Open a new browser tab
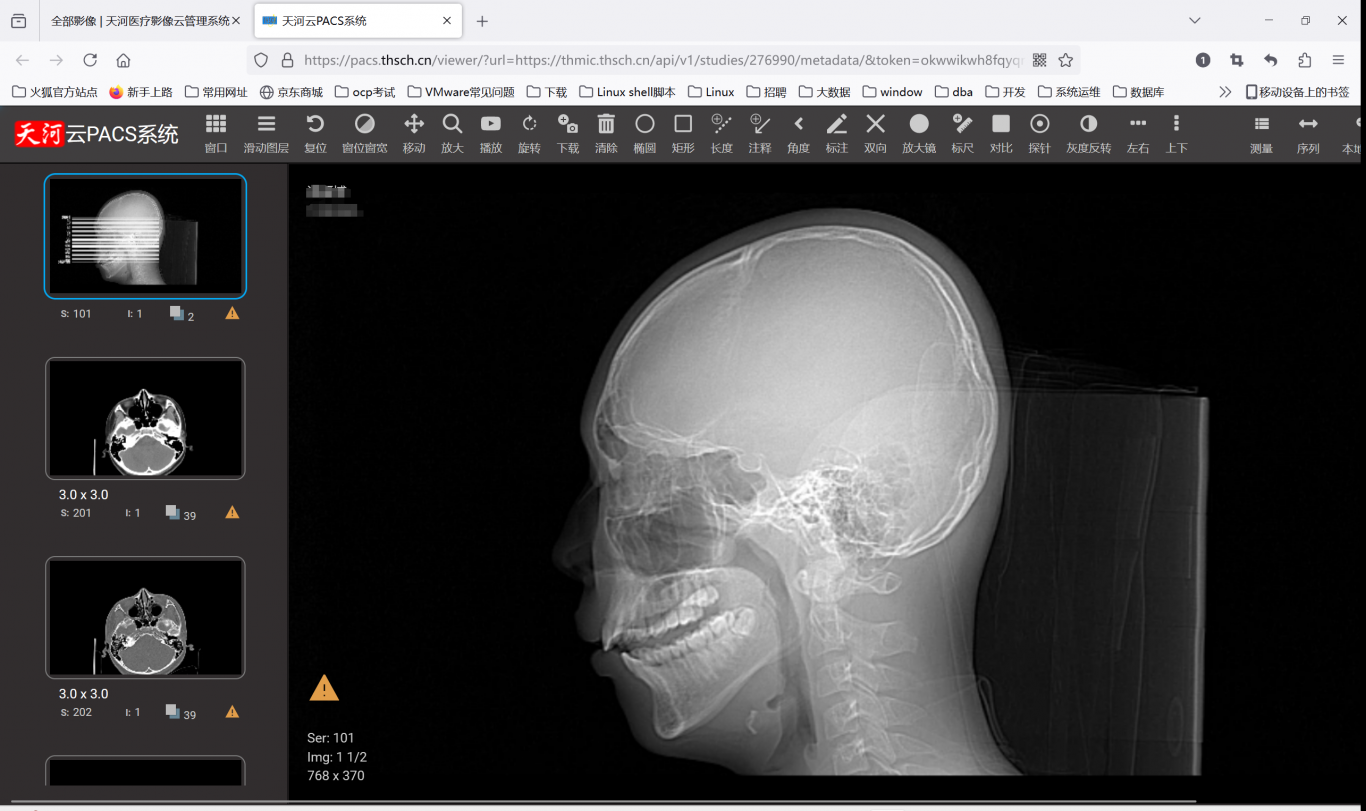The width and height of the screenshot is (1366, 811). coord(482,21)
